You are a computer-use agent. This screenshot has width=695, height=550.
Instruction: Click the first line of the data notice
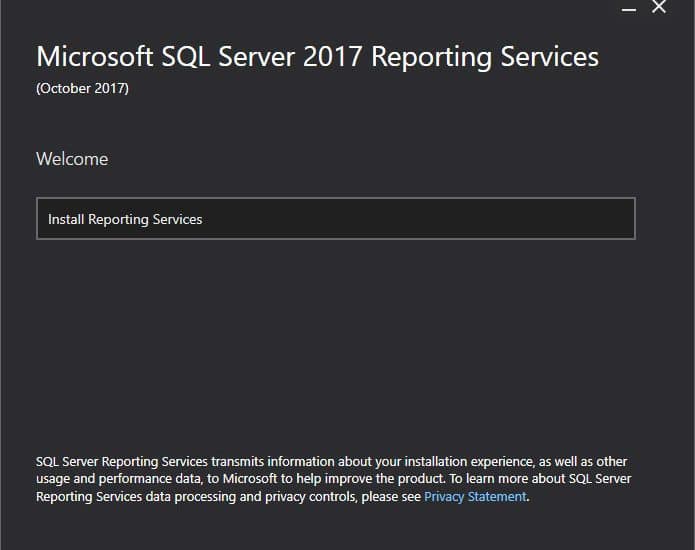click(332, 462)
